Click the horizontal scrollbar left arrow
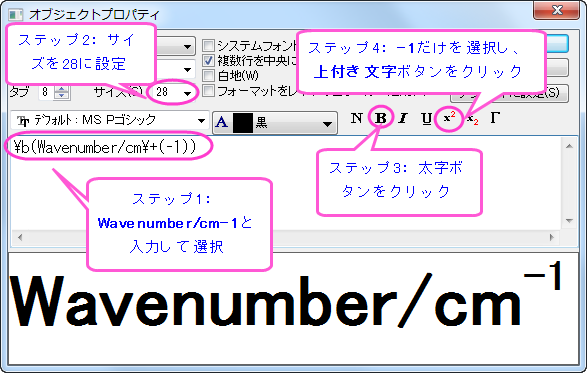 point(20,237)
